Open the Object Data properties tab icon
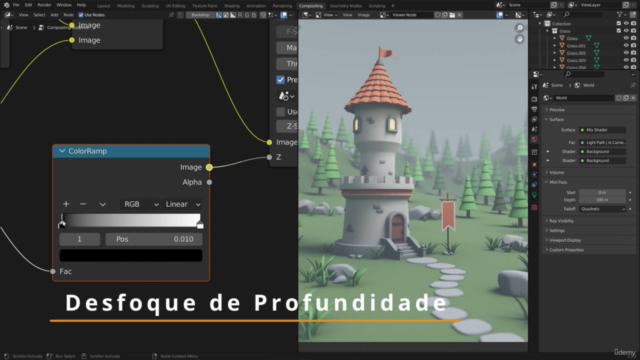 click(534, 195)
